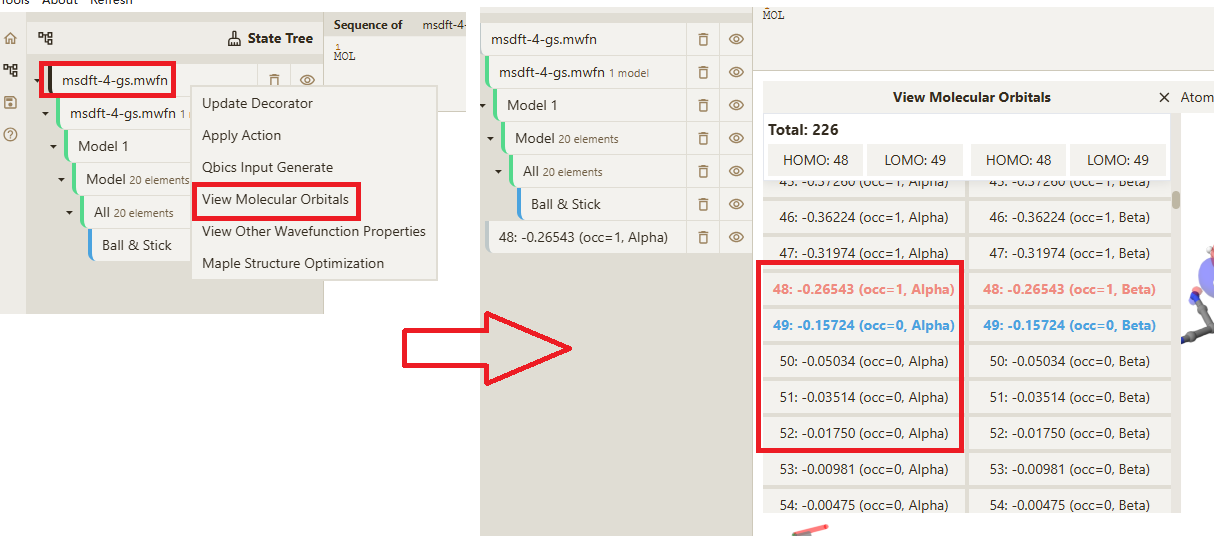Click trash icon on the msdft-4-gs.mwfn 1 model row

tap(703, 73)
